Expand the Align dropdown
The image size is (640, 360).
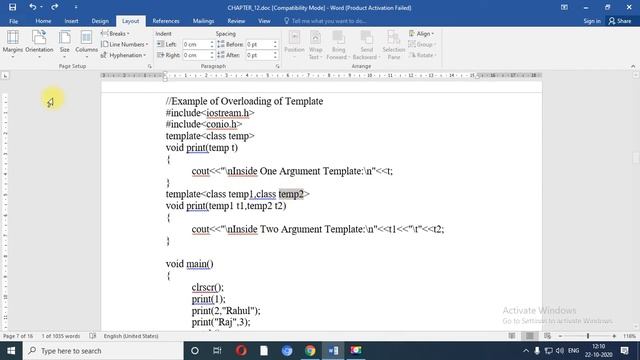422,33
